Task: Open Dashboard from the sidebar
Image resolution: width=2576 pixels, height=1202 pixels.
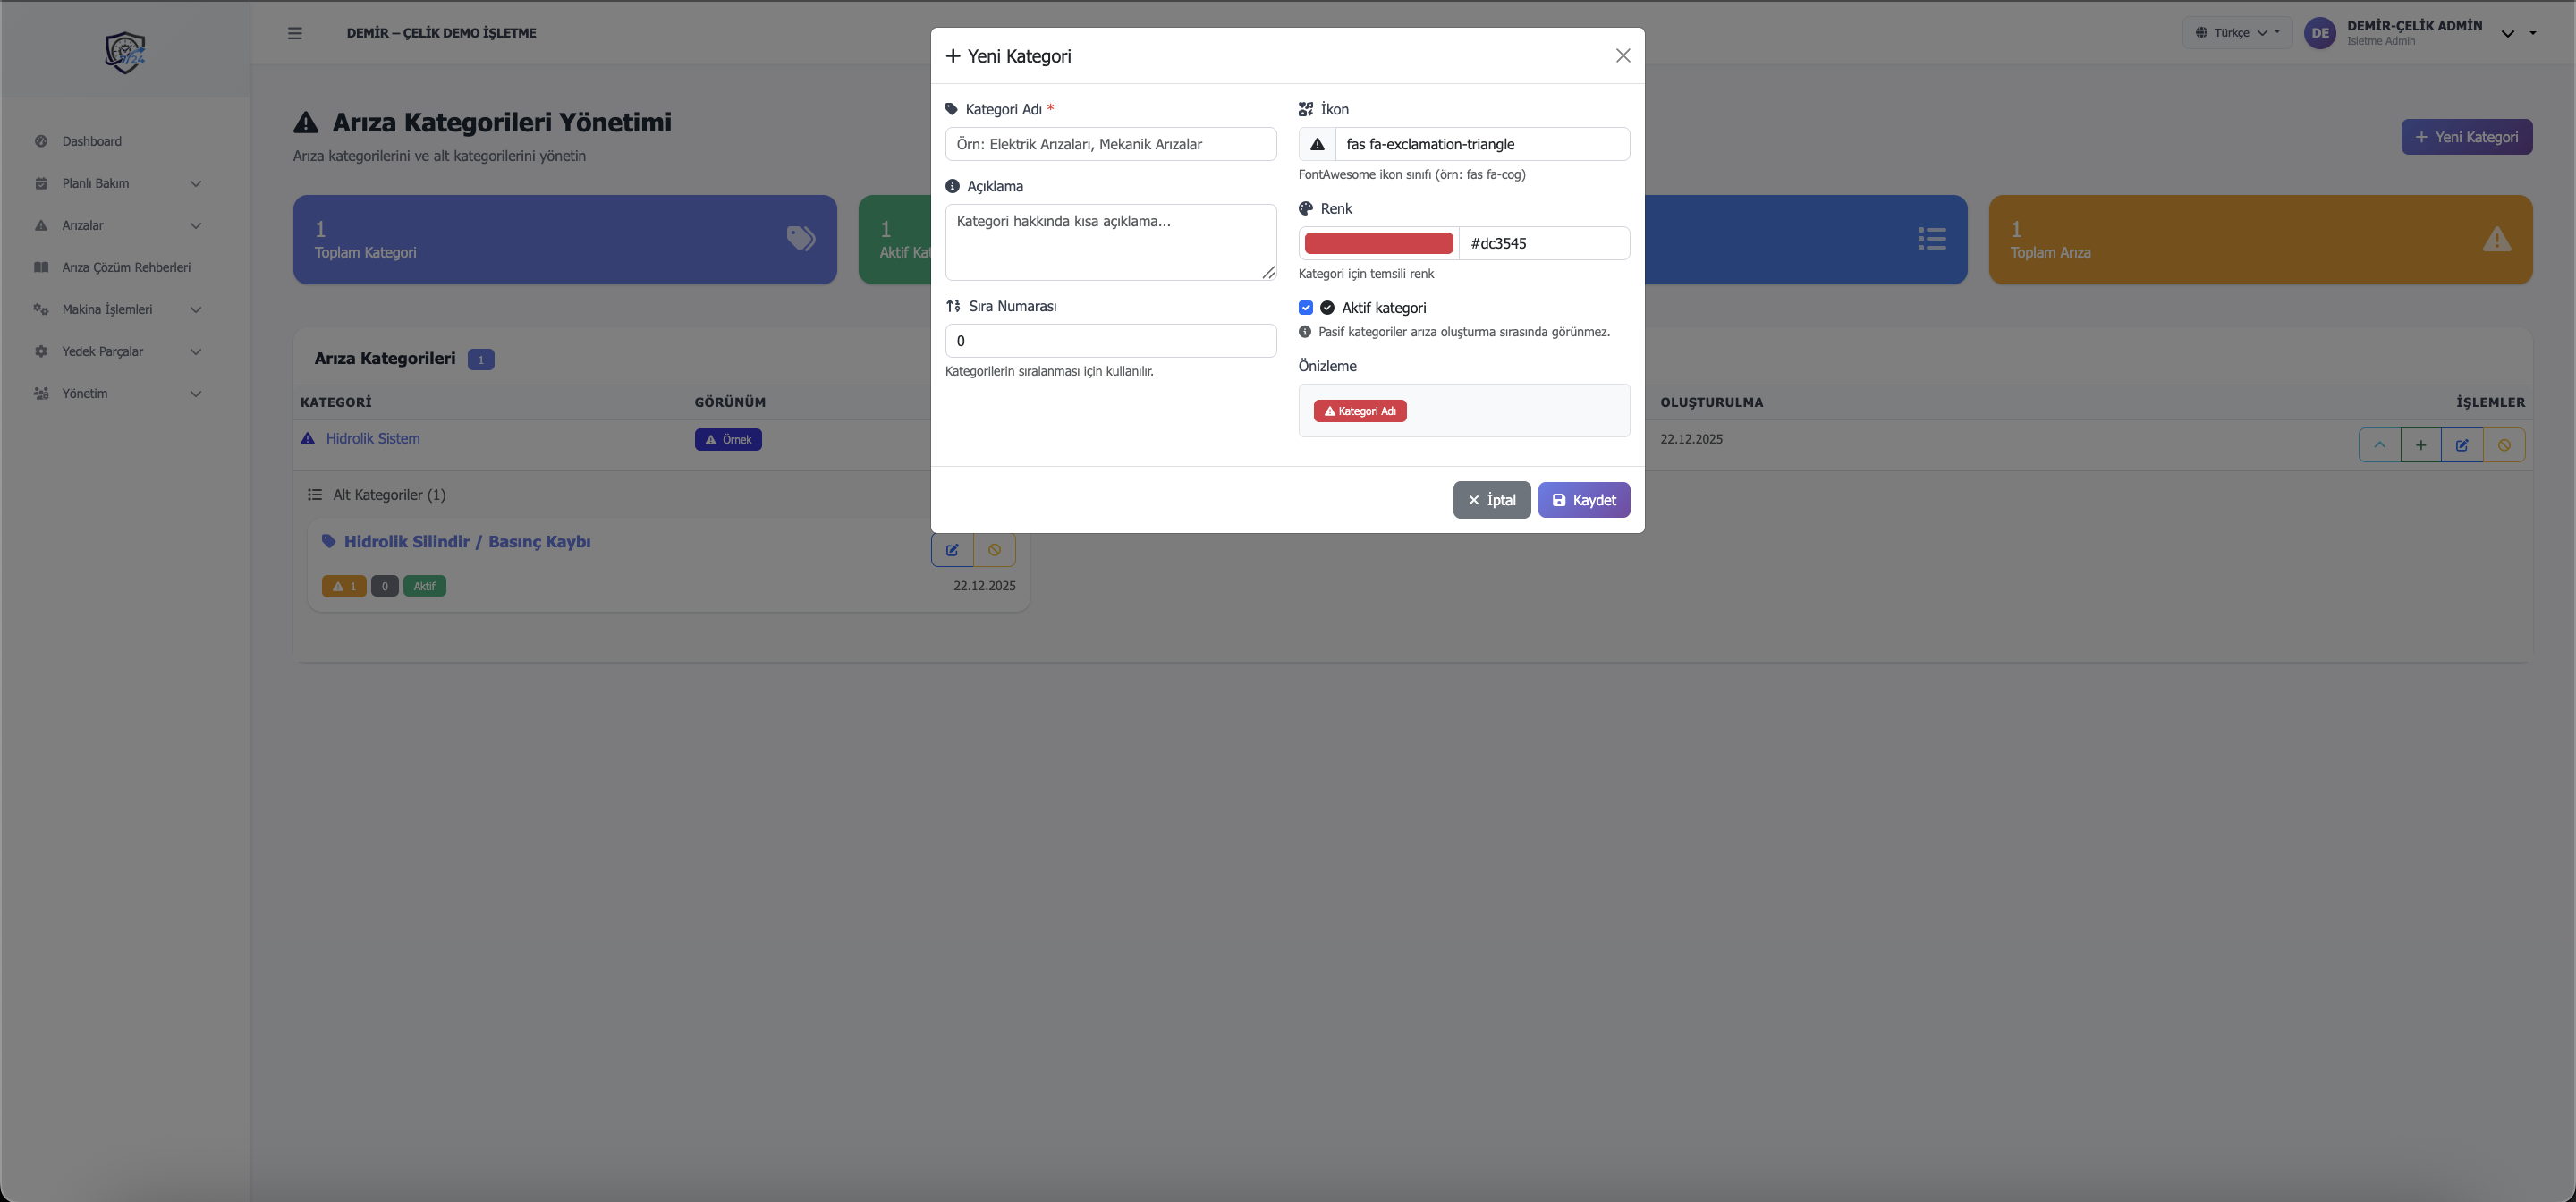Action: click(92, 141)
